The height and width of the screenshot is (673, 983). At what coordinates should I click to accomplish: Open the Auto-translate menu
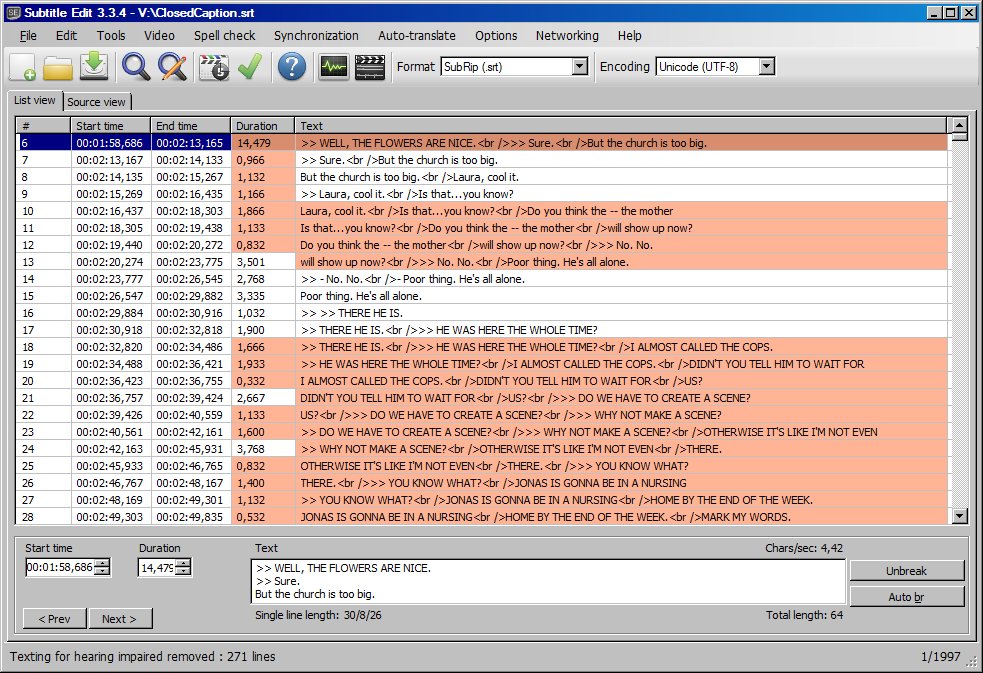(x=417, y=36)
